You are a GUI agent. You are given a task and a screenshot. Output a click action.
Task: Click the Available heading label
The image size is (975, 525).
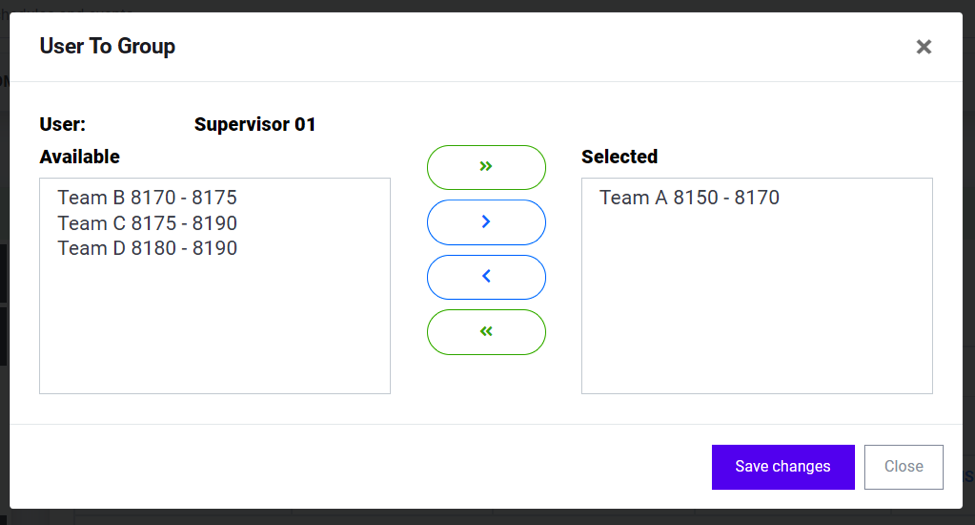tap(80, 157)
